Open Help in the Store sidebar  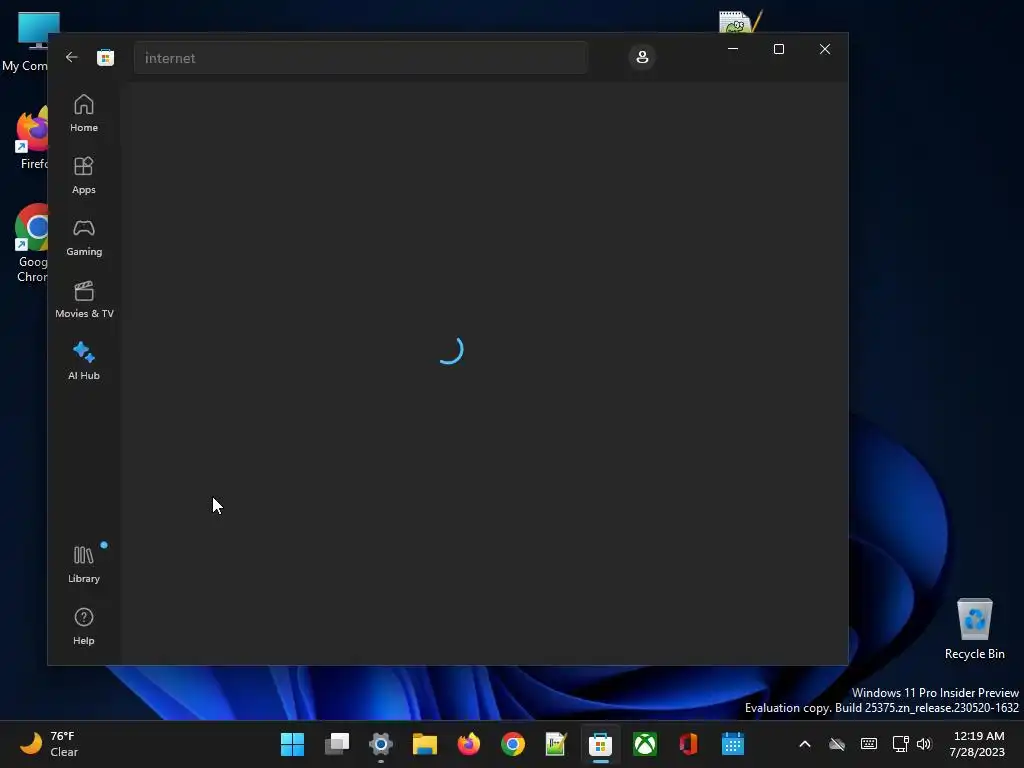84,626
